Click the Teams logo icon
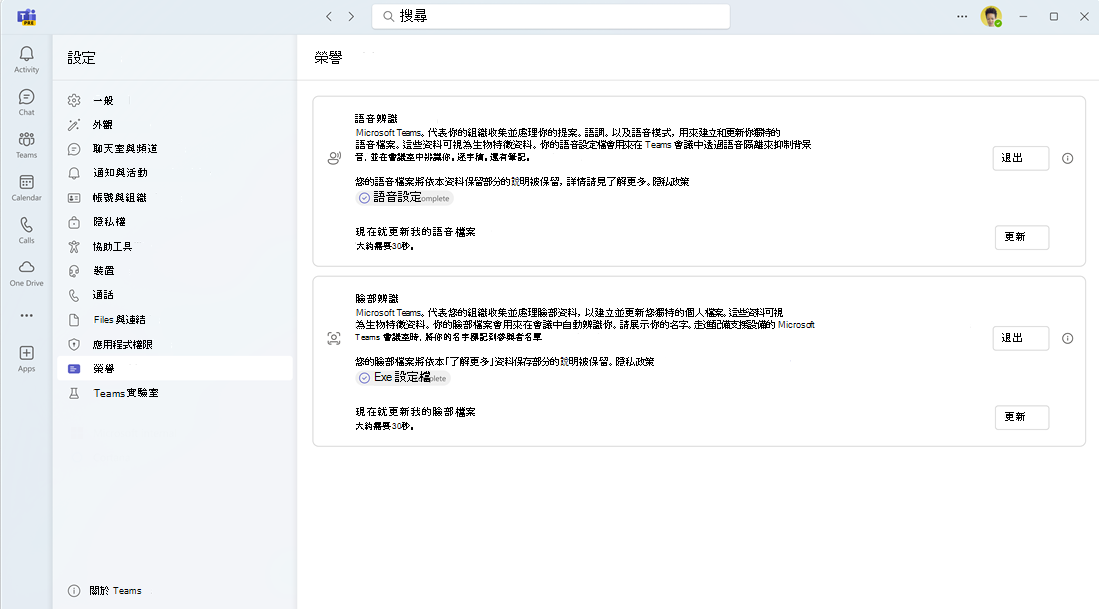This screenshot has width=1099, height=609. (27, 17)
